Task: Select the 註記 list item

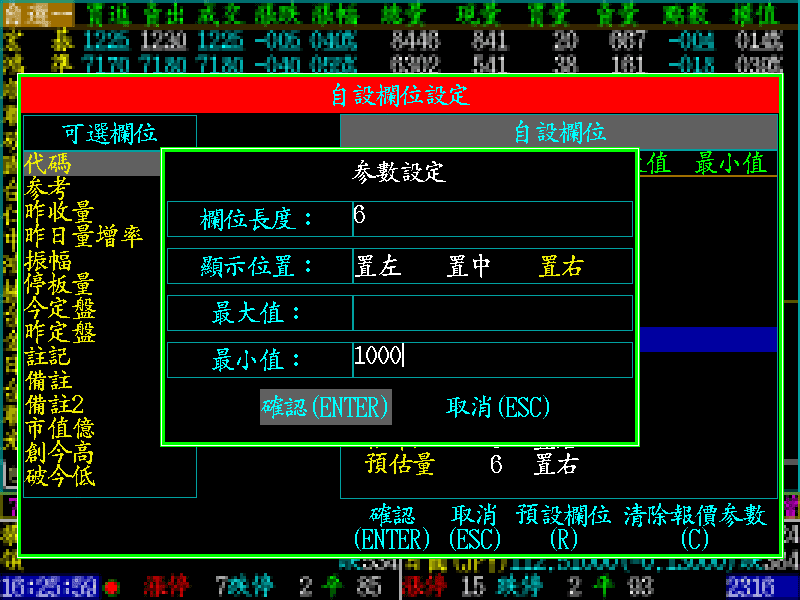Action: coord(48,357)
